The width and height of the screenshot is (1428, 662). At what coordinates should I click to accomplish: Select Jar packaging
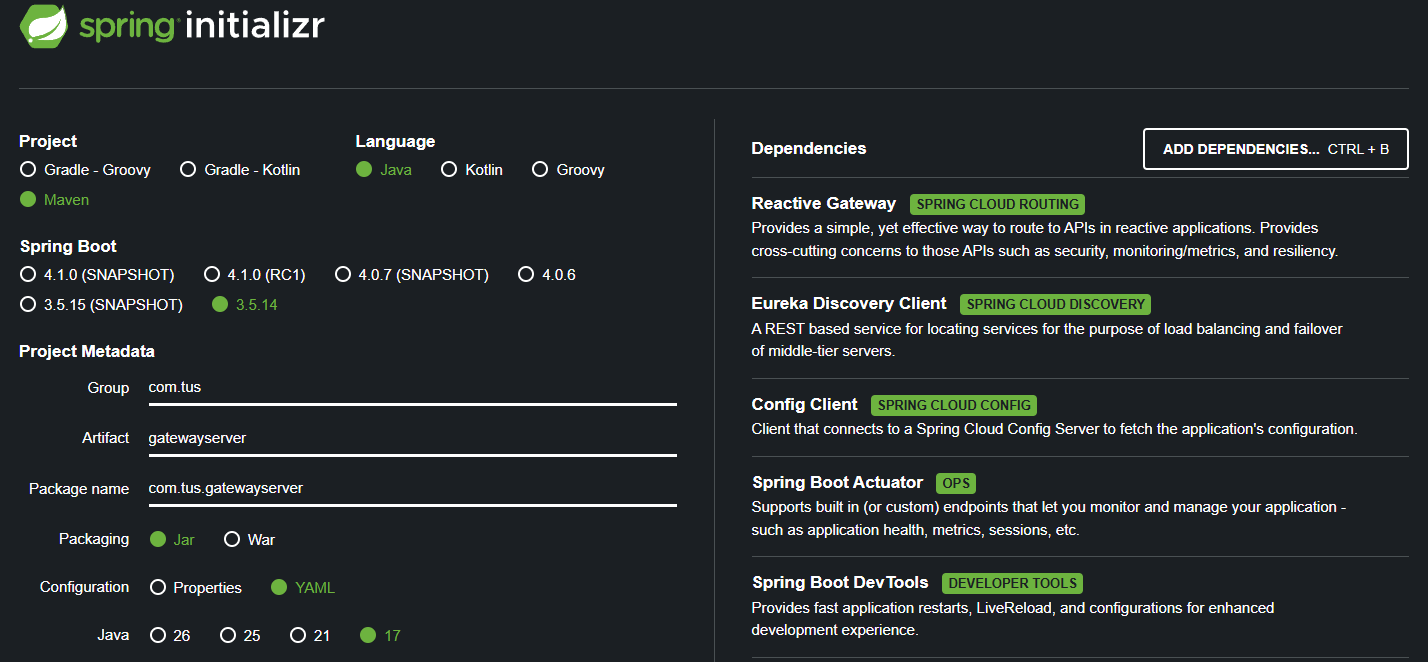(172, 539)
